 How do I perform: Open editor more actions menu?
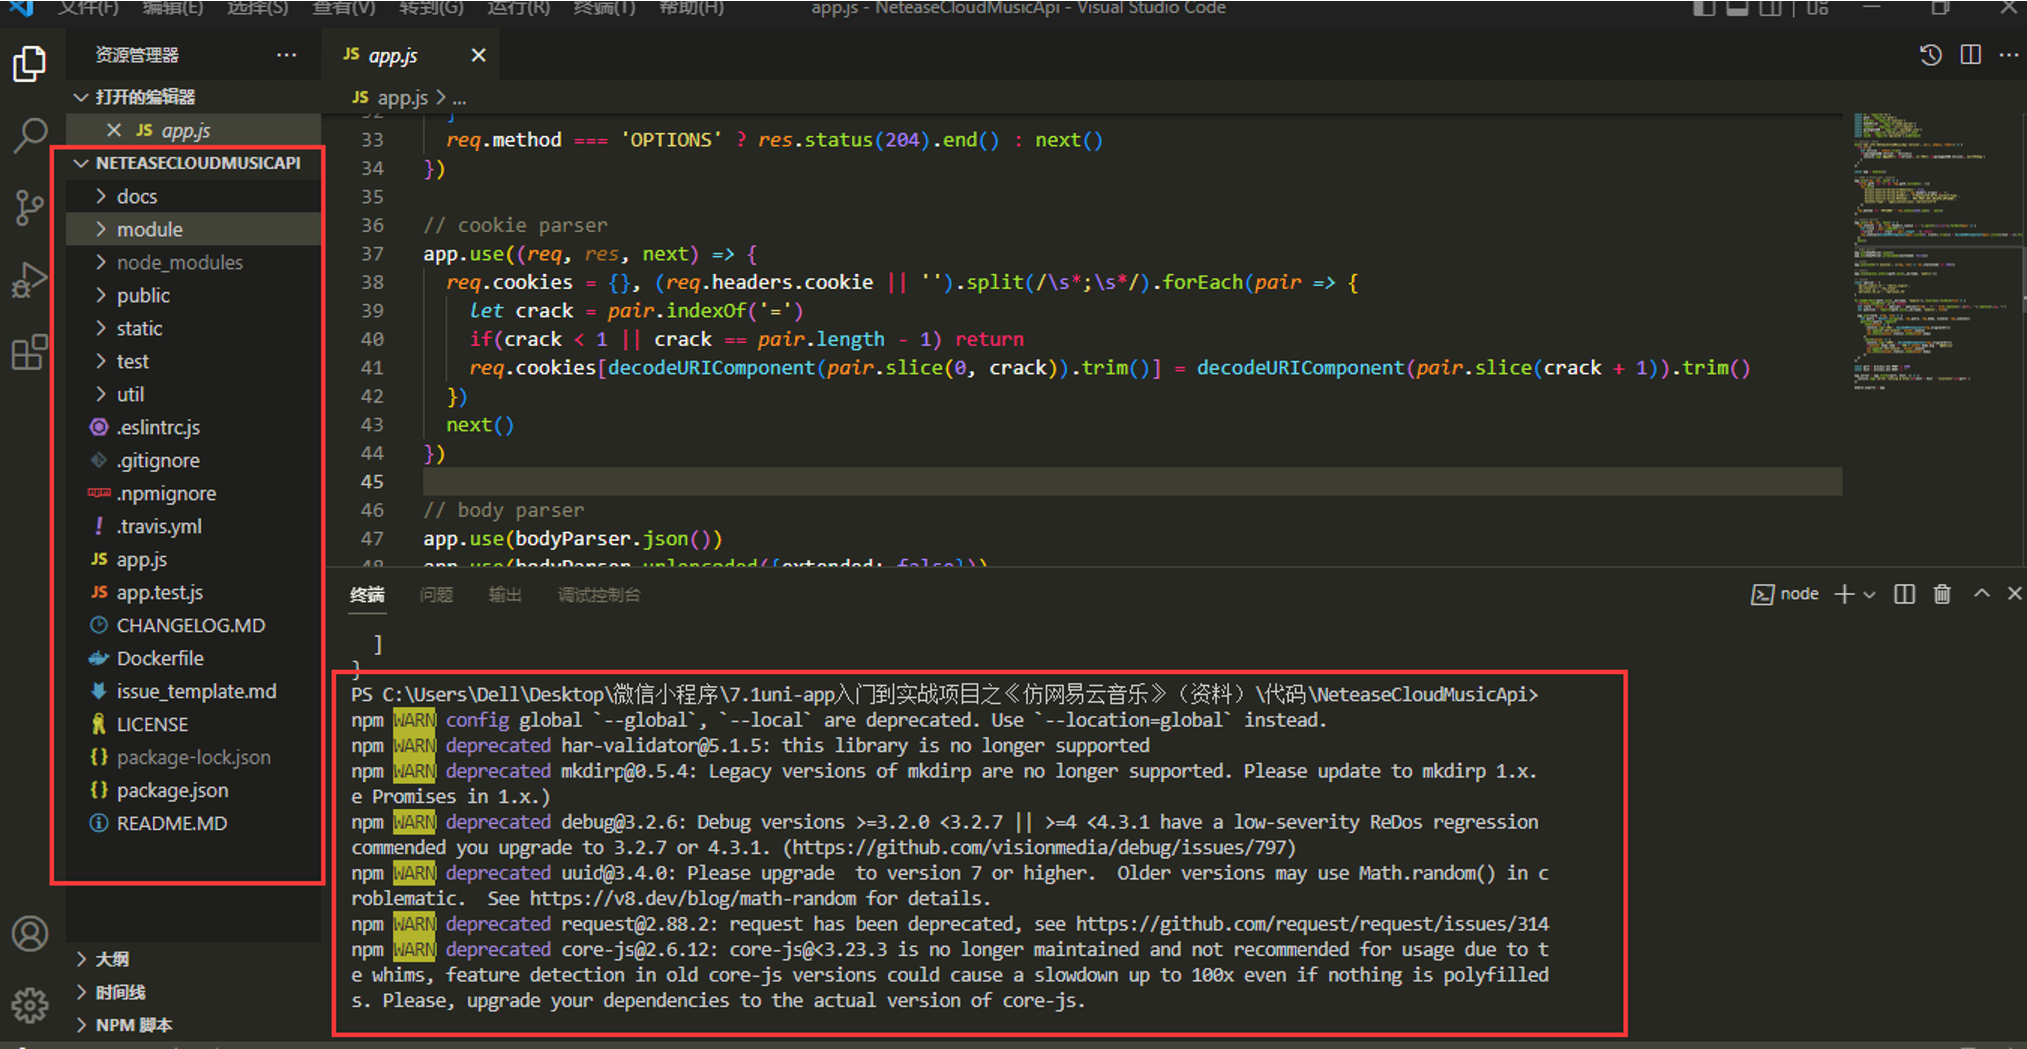point(2008,55)
